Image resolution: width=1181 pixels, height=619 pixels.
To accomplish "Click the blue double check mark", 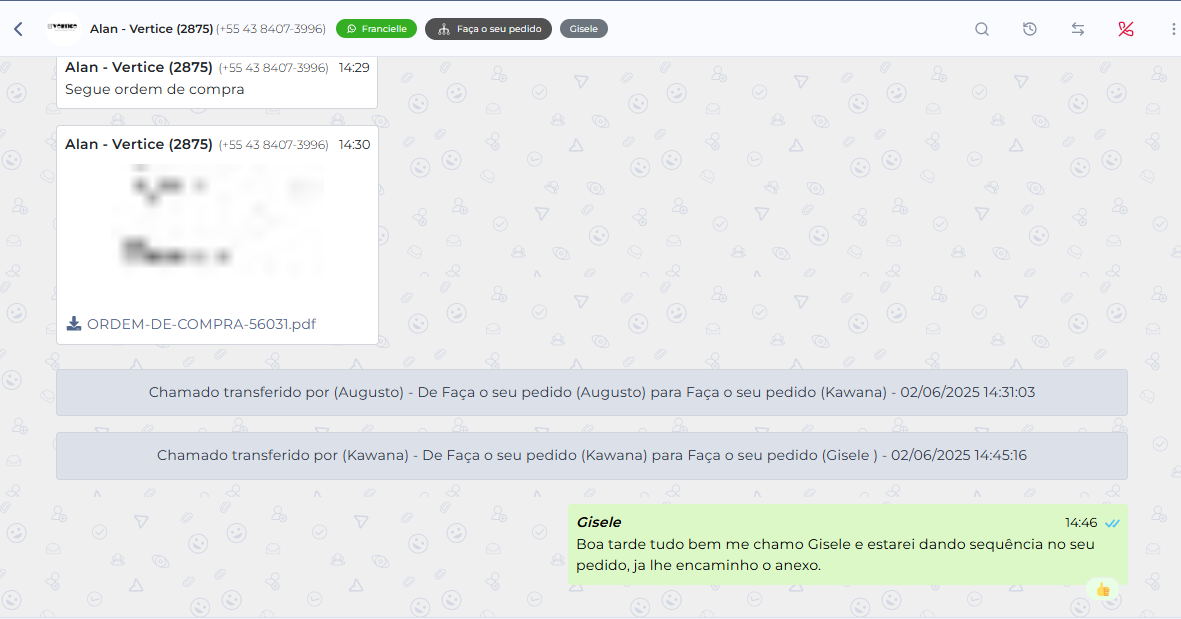I will click(x=1111, y=522).
